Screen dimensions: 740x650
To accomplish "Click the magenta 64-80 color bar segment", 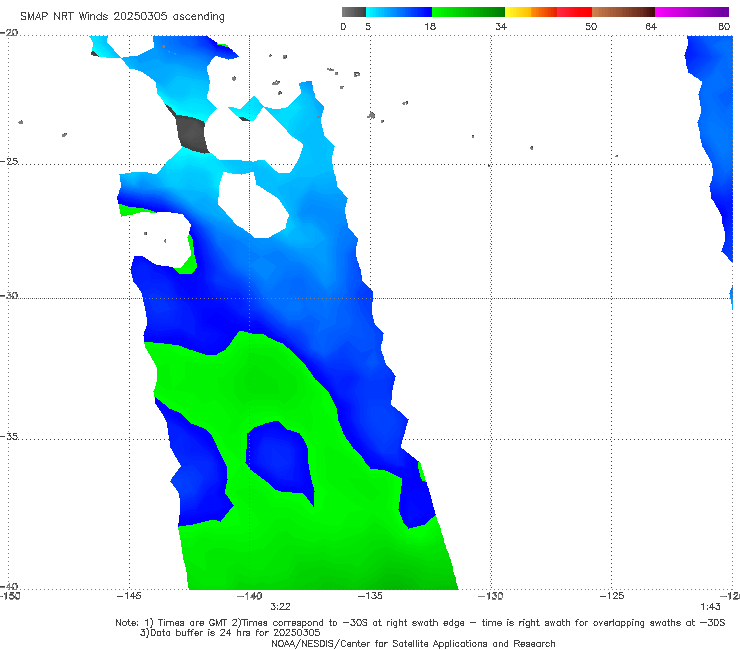I will pos(692,12).
